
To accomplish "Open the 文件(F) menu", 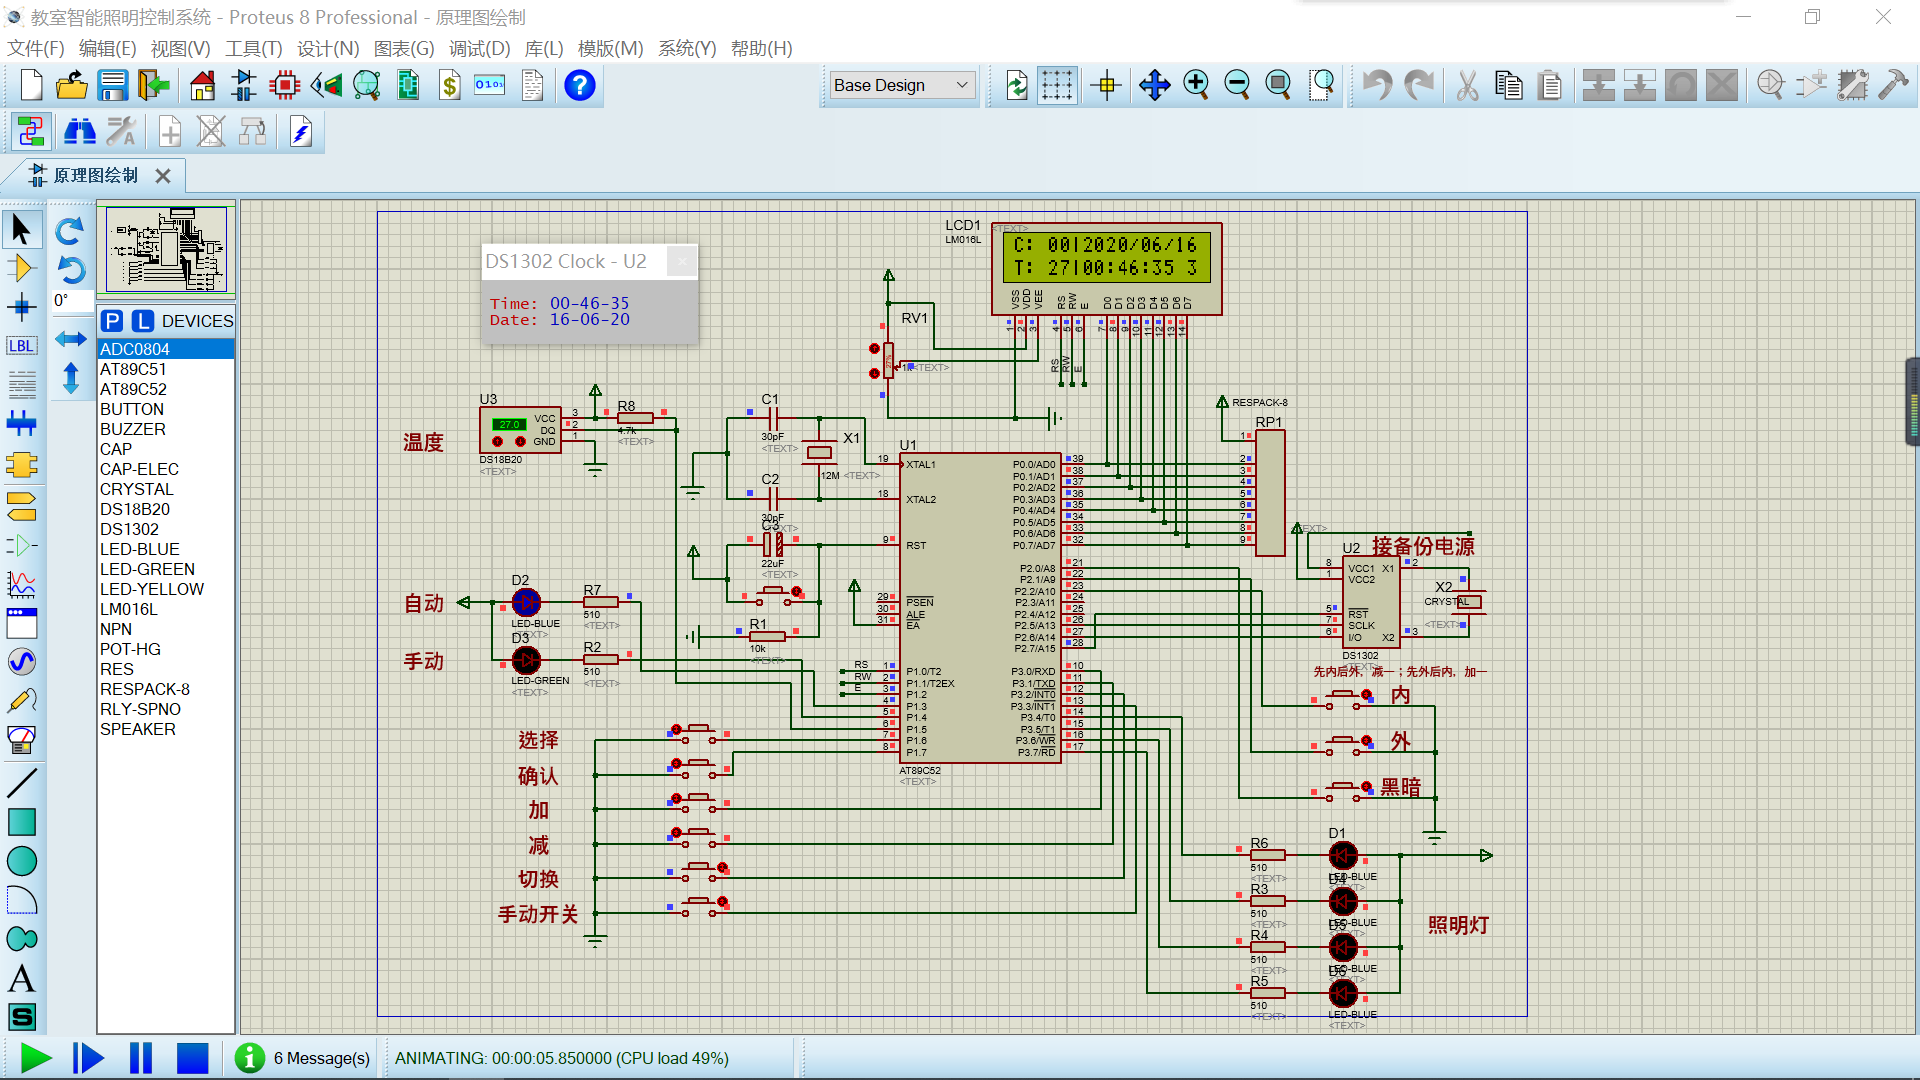I will pos(36,48).
